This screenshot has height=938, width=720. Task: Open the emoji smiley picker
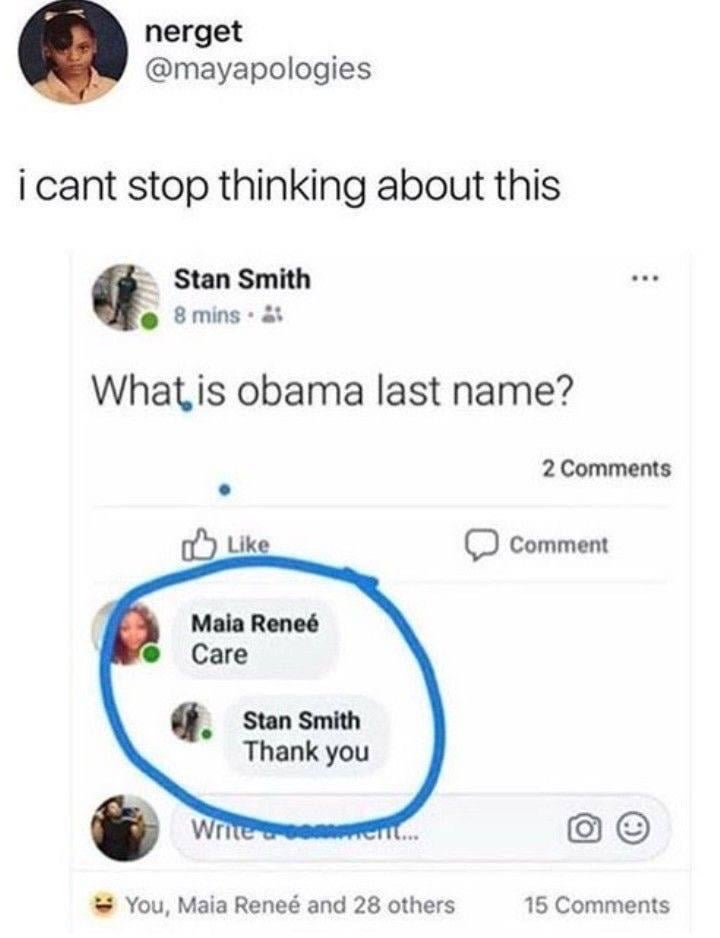(x=633, y=829)
